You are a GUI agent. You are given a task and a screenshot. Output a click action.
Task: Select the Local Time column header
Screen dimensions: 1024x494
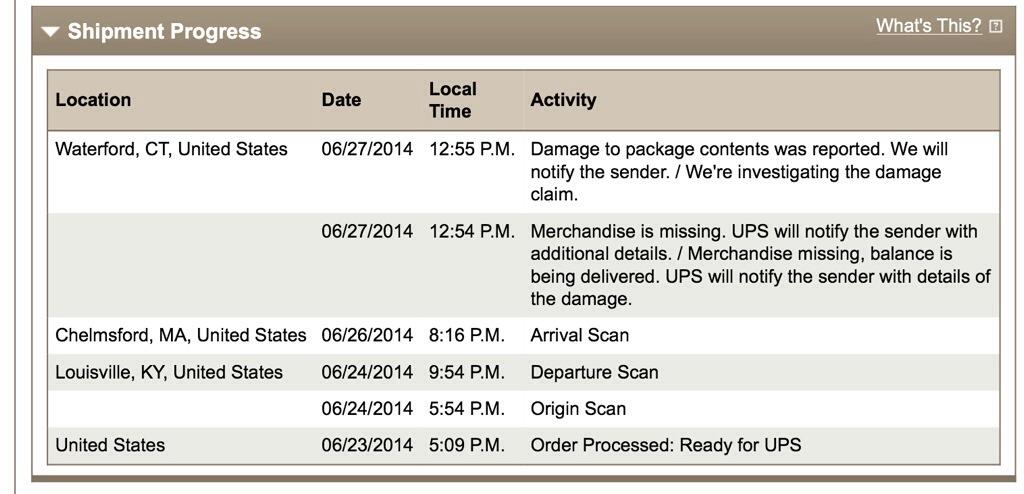pyautogui.click(x=453, y=100)
